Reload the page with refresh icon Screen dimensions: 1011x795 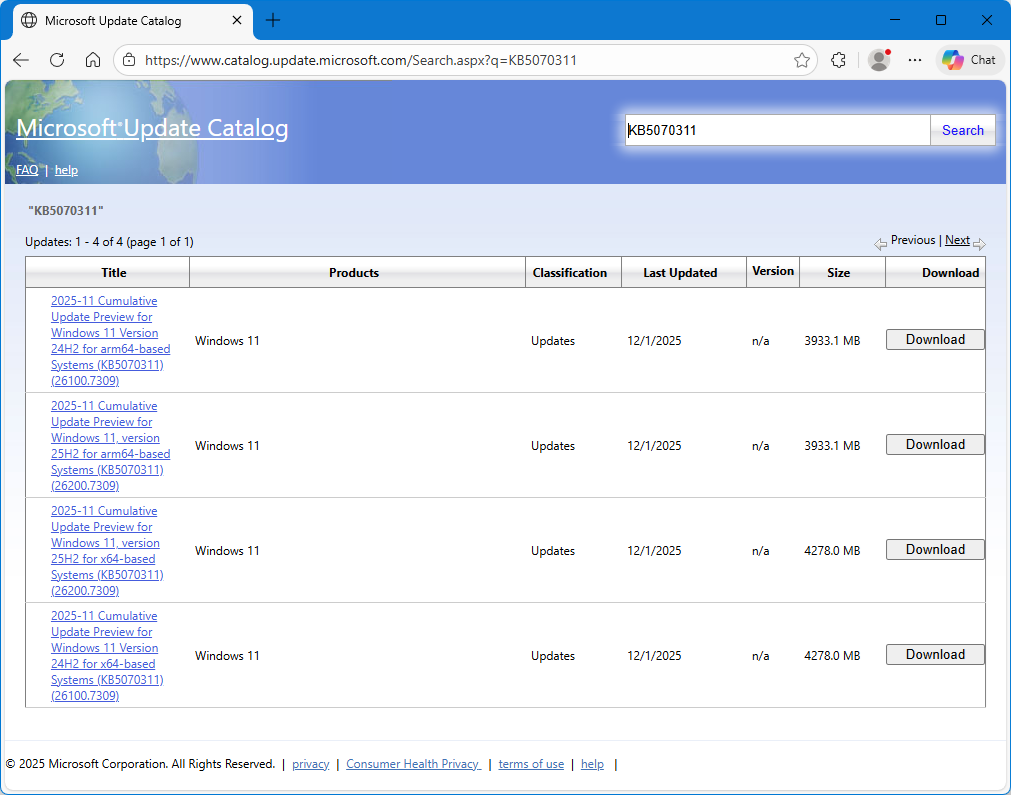[x=57, y=60]
